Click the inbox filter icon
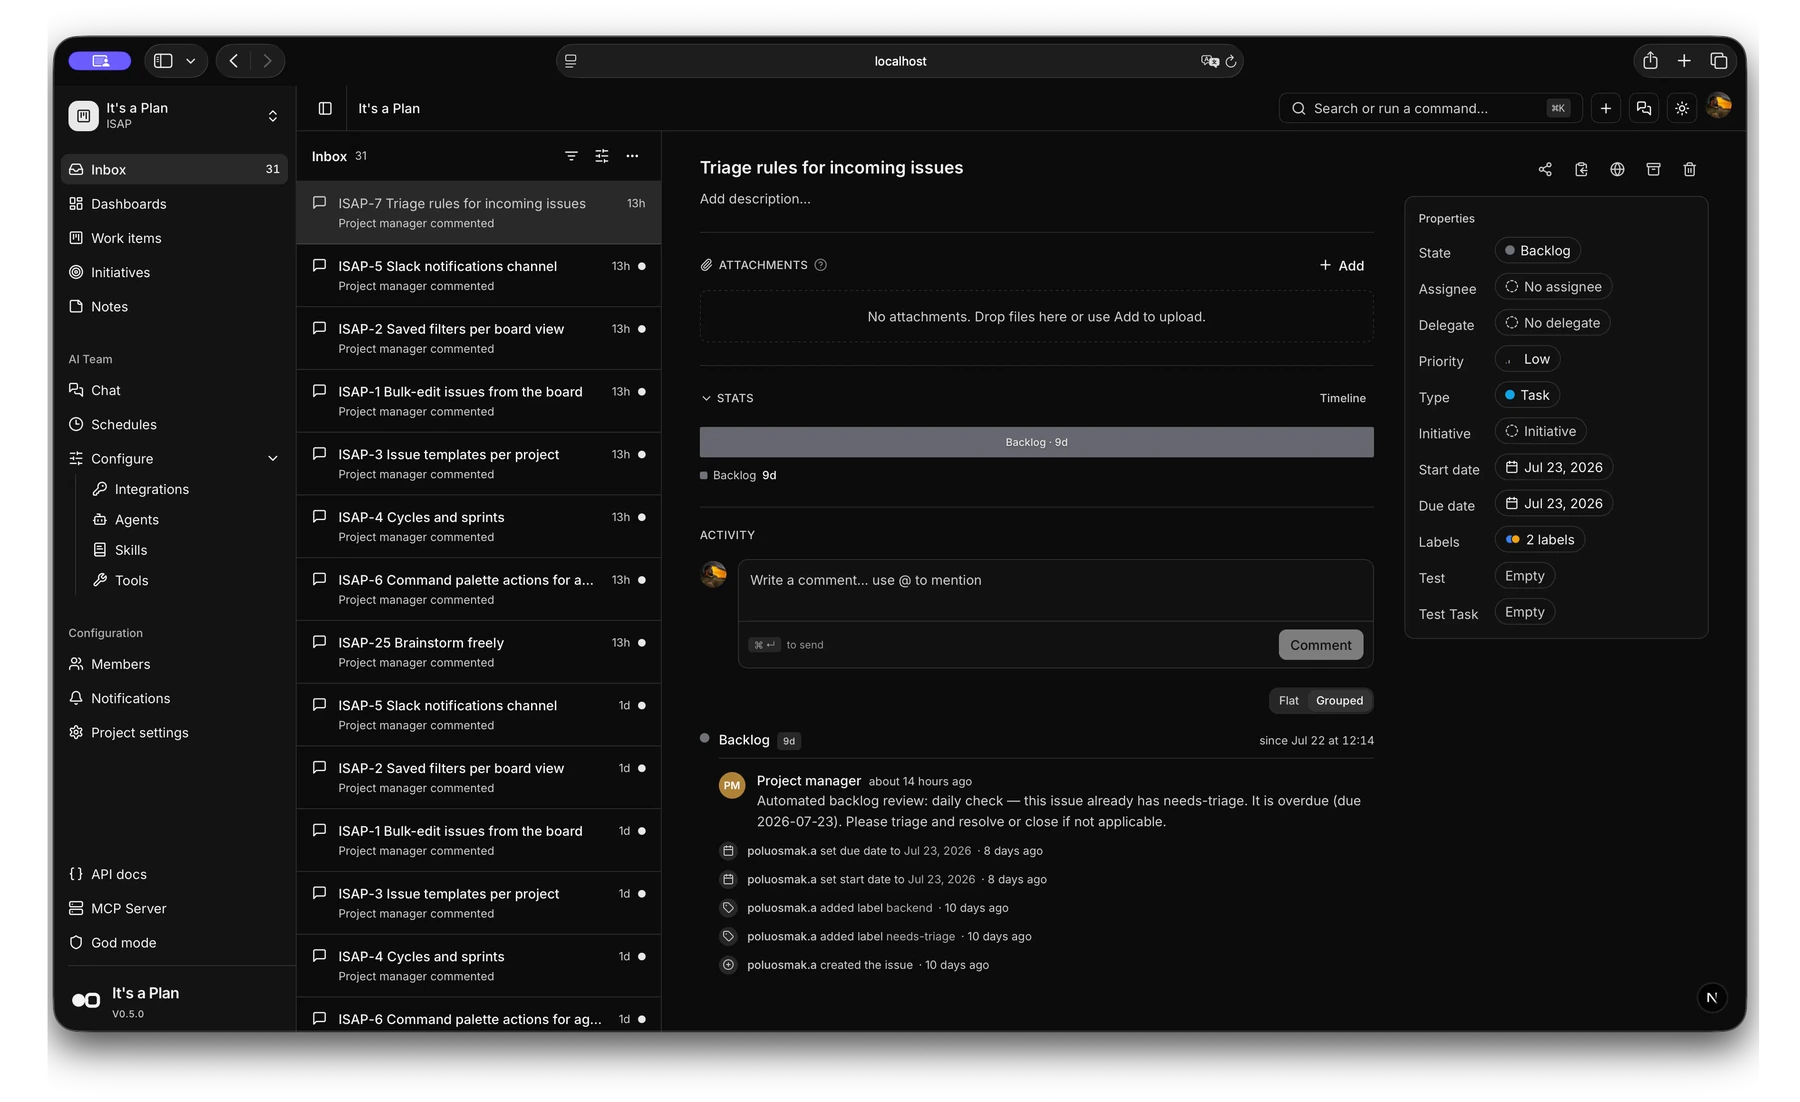Screen dimensions: 1800x1102 tap(571, 156)
